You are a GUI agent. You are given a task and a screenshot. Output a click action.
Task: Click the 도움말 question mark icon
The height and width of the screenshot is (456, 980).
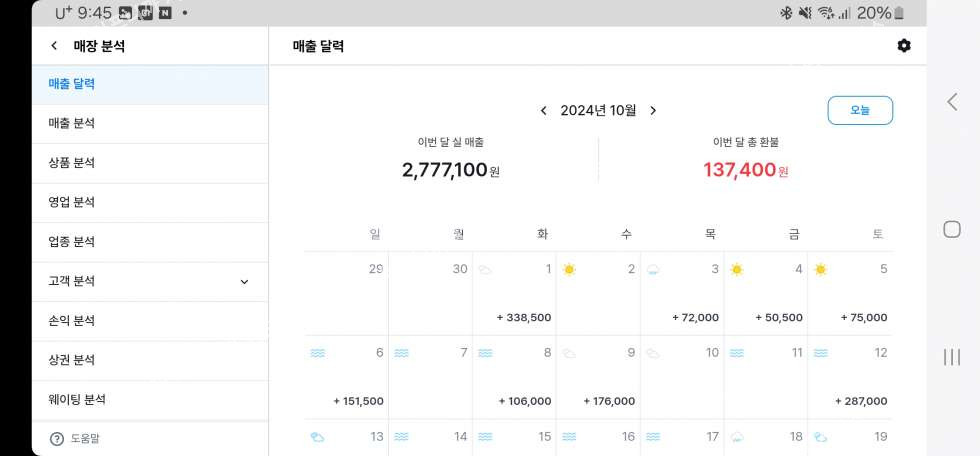coord(56,438)
